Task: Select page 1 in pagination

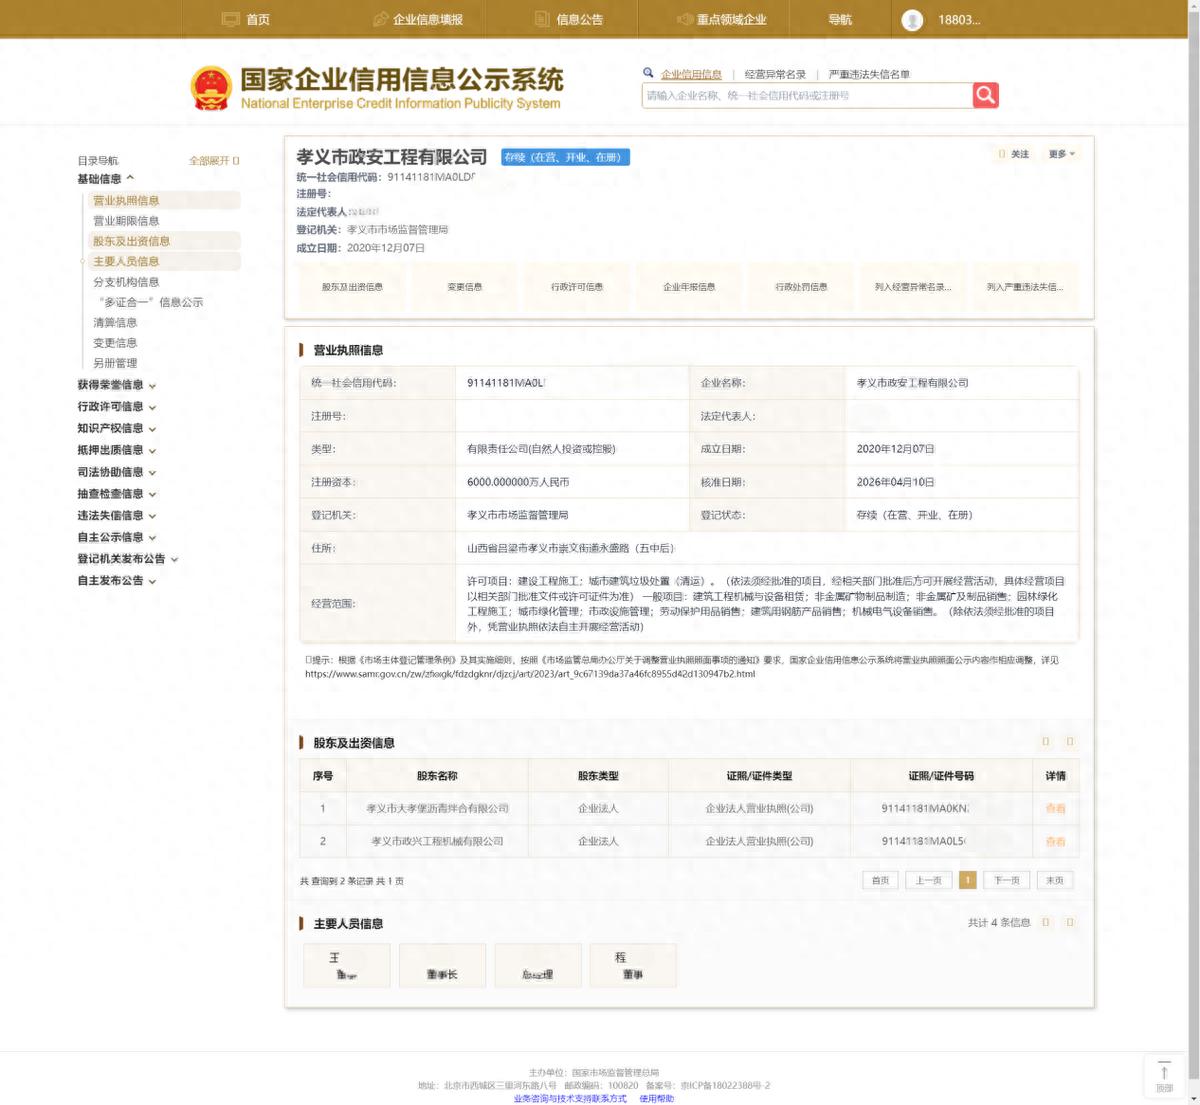Action: click(967, 880)
